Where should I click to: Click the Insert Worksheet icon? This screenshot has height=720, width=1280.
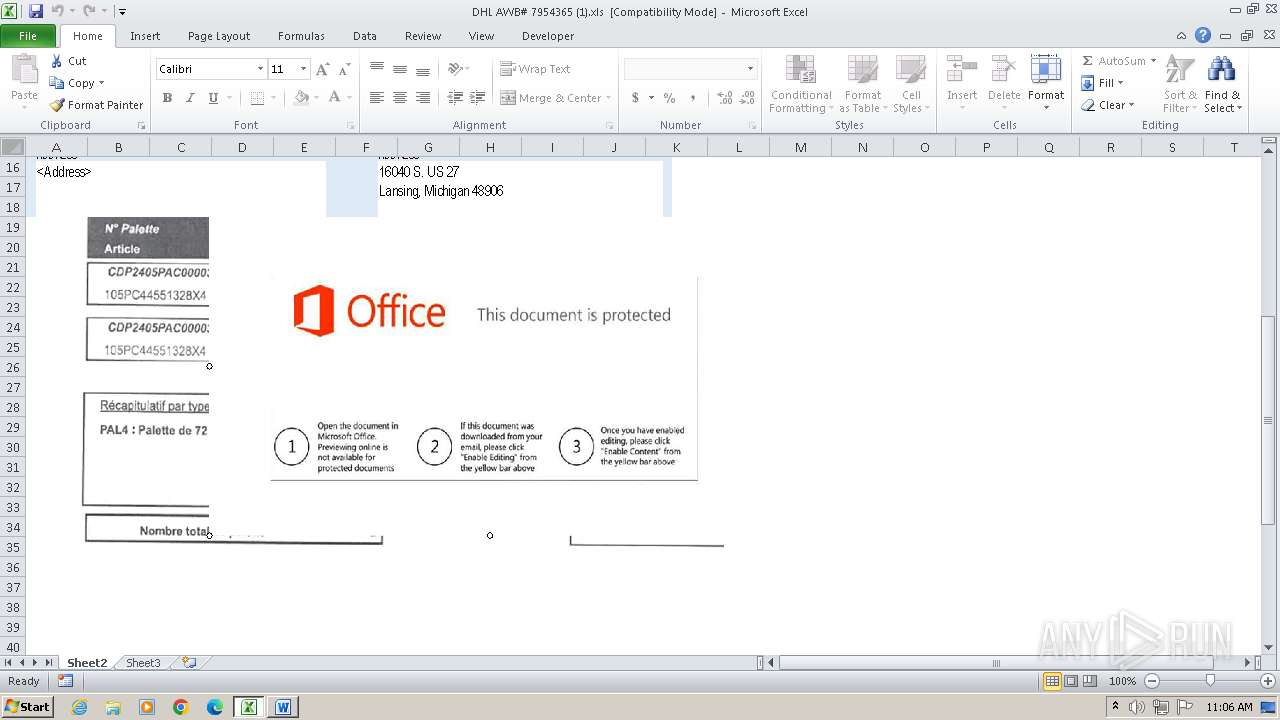[x=189, y=663]
